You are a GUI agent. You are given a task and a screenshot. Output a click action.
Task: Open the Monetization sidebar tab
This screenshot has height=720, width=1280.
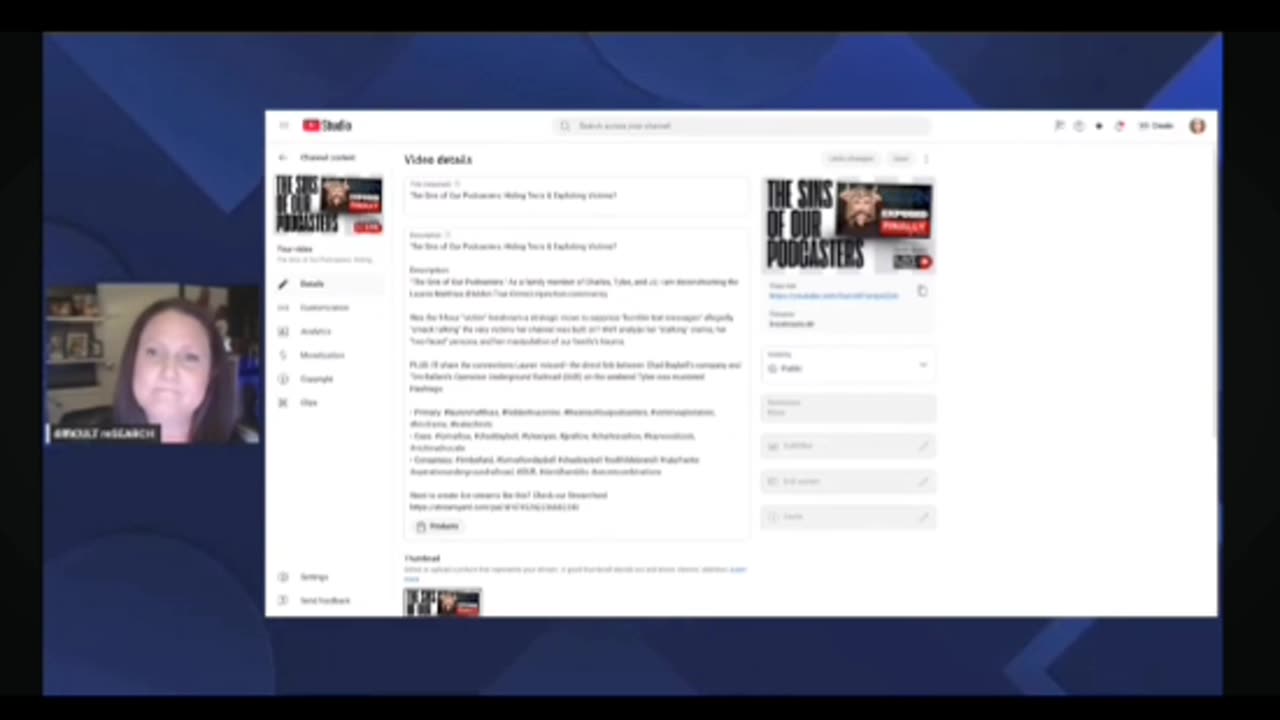click(326, 355)
